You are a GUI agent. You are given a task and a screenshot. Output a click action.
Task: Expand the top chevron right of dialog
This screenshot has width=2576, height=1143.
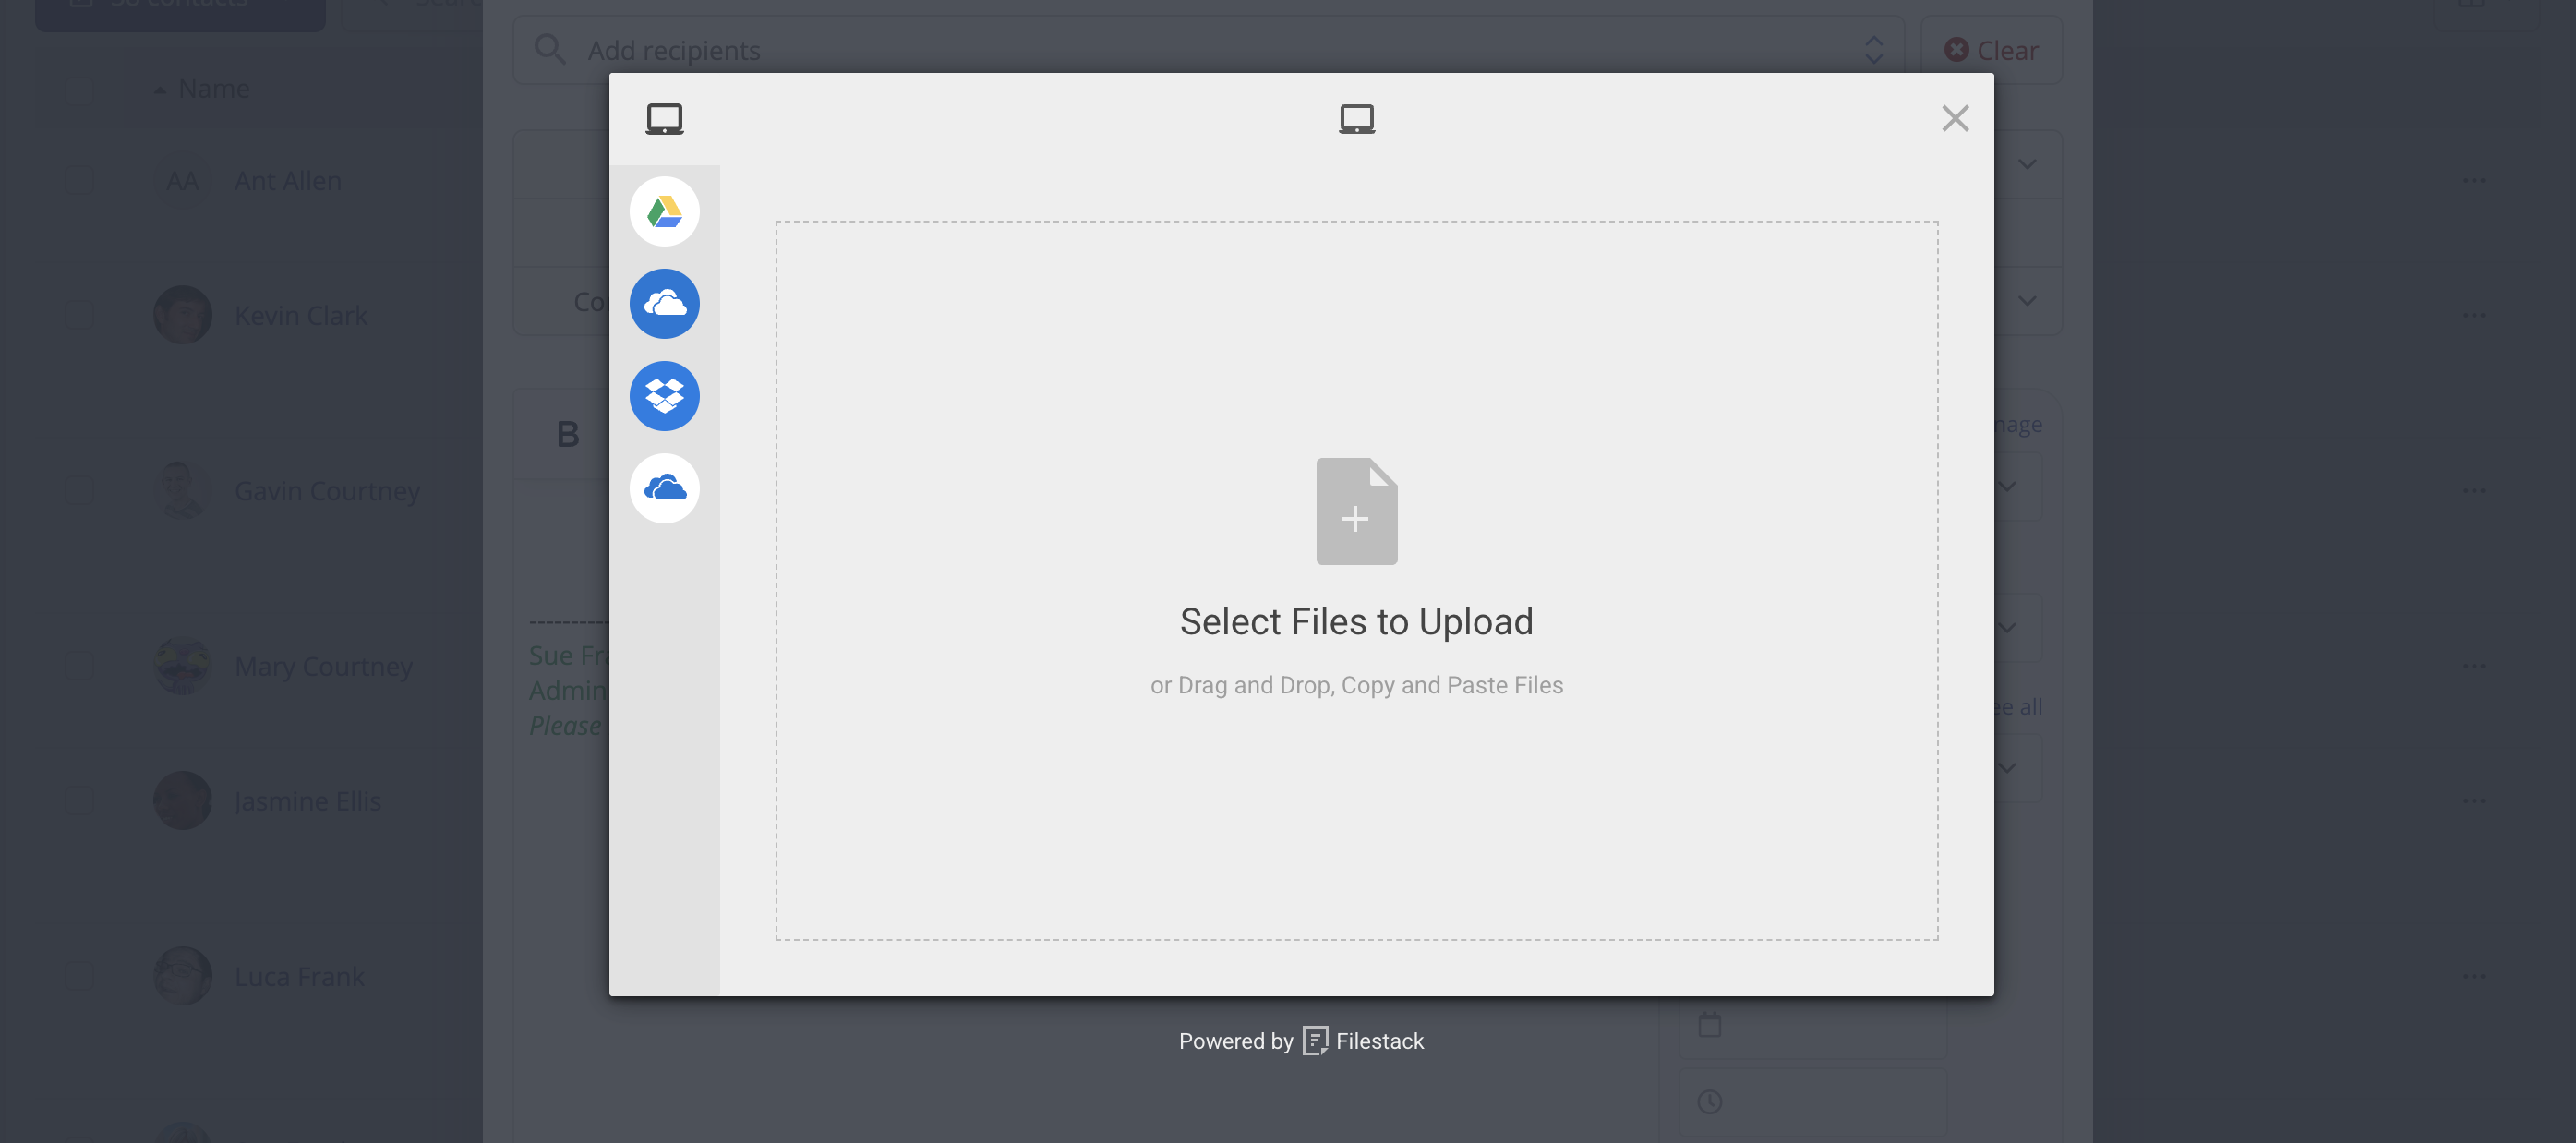(x=2027, y=163)
